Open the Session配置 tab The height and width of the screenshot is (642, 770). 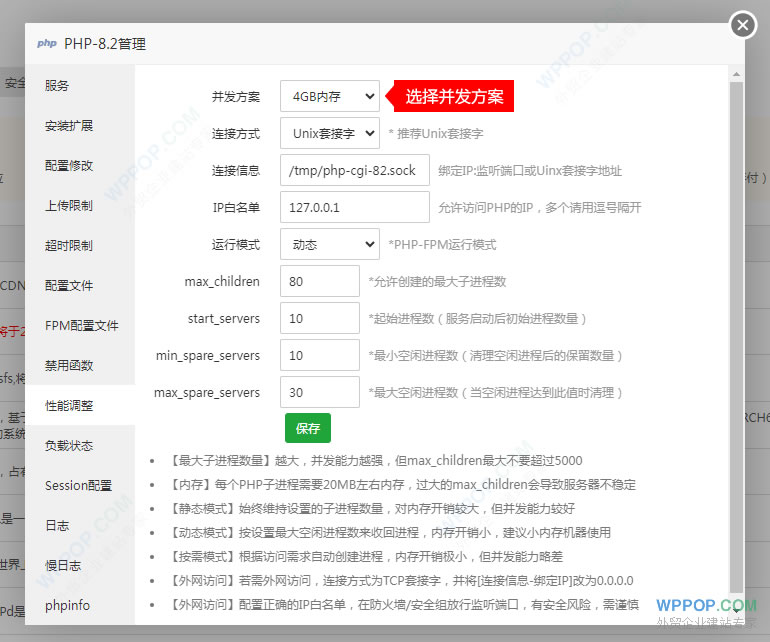click(x=78, y=486)
